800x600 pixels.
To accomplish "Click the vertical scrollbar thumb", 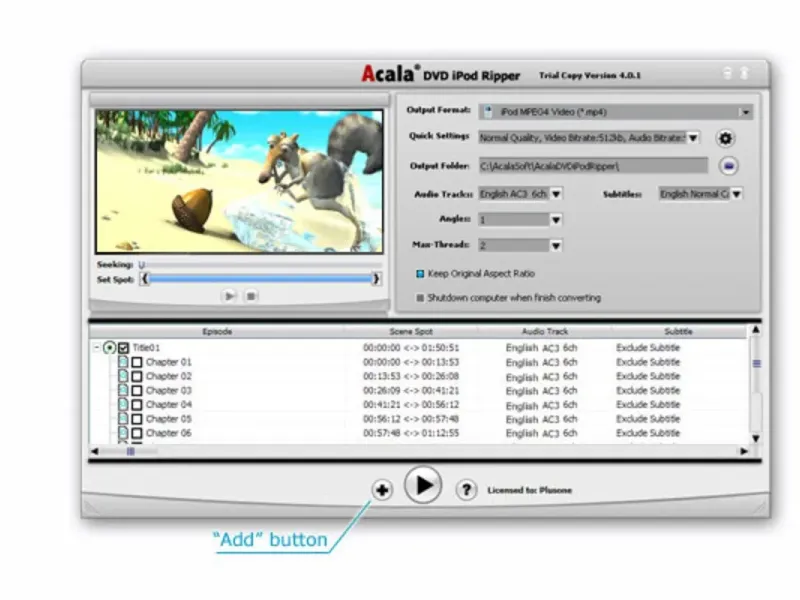I will tap(757, 364).
